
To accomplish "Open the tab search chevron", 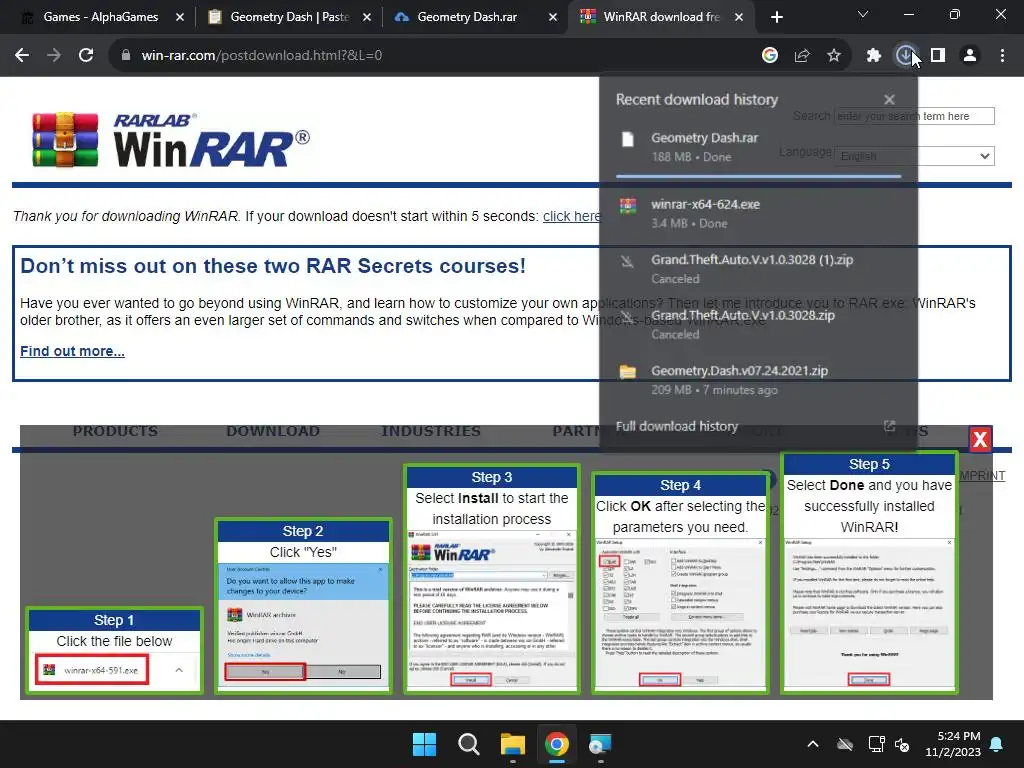I will pyautogui.click(x=863, y=14).
